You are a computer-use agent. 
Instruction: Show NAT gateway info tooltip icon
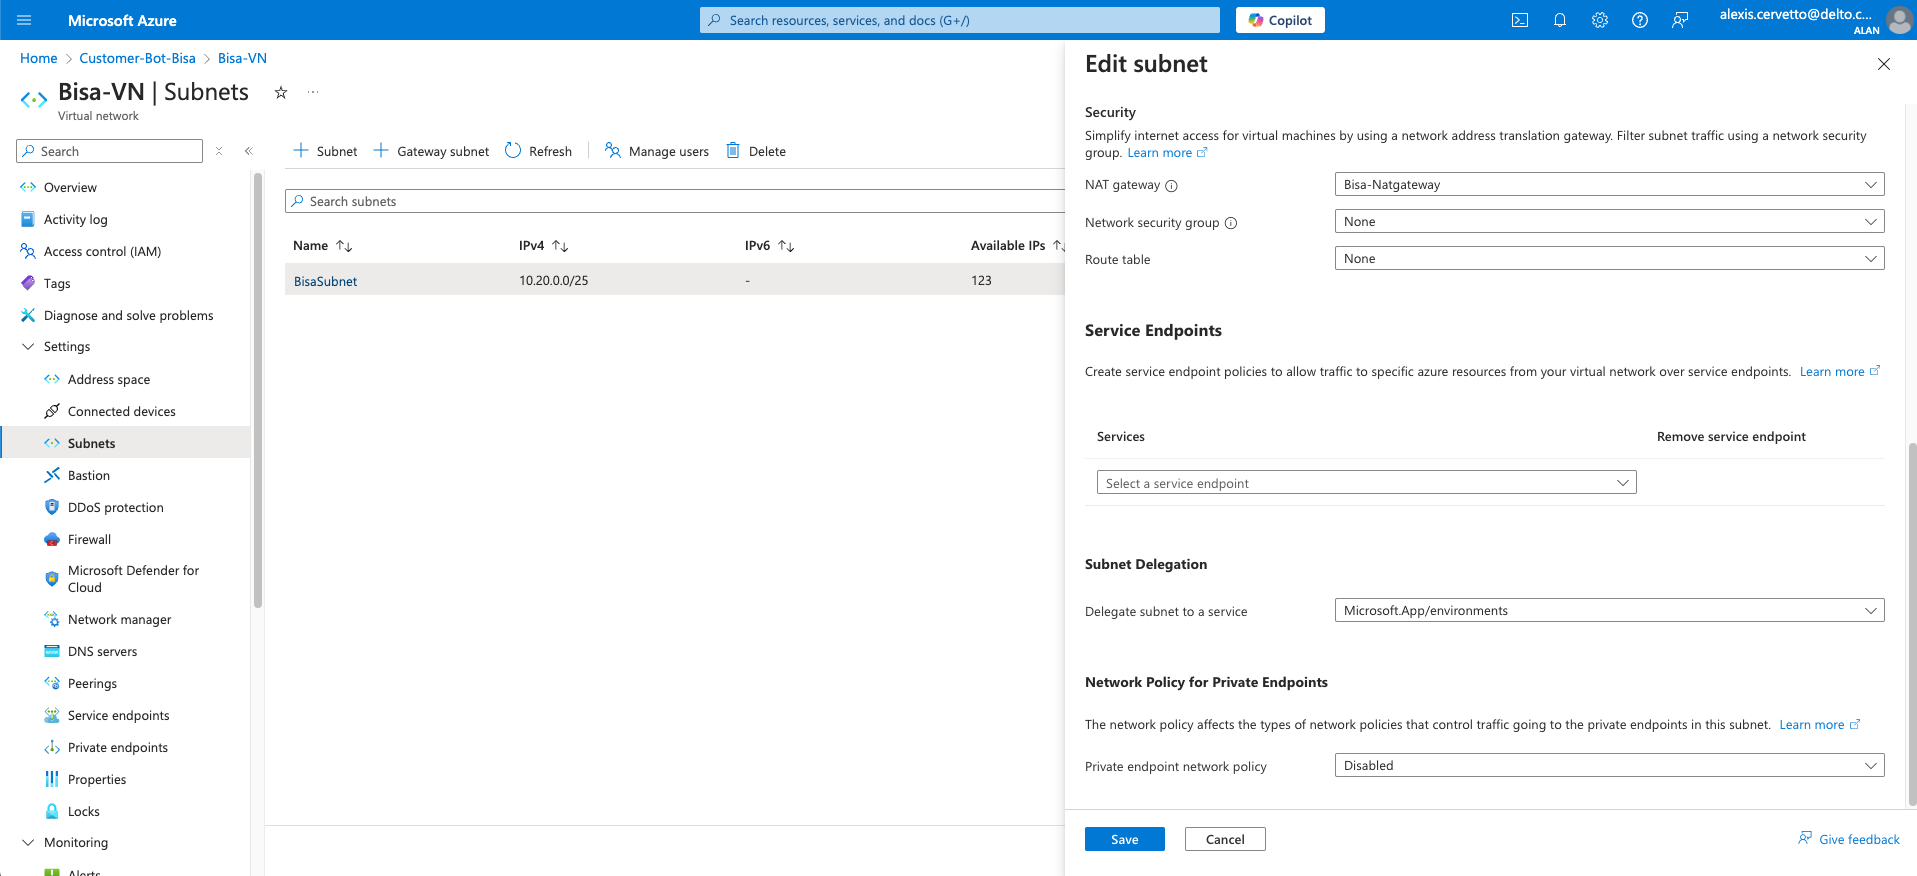(1172, 185)
